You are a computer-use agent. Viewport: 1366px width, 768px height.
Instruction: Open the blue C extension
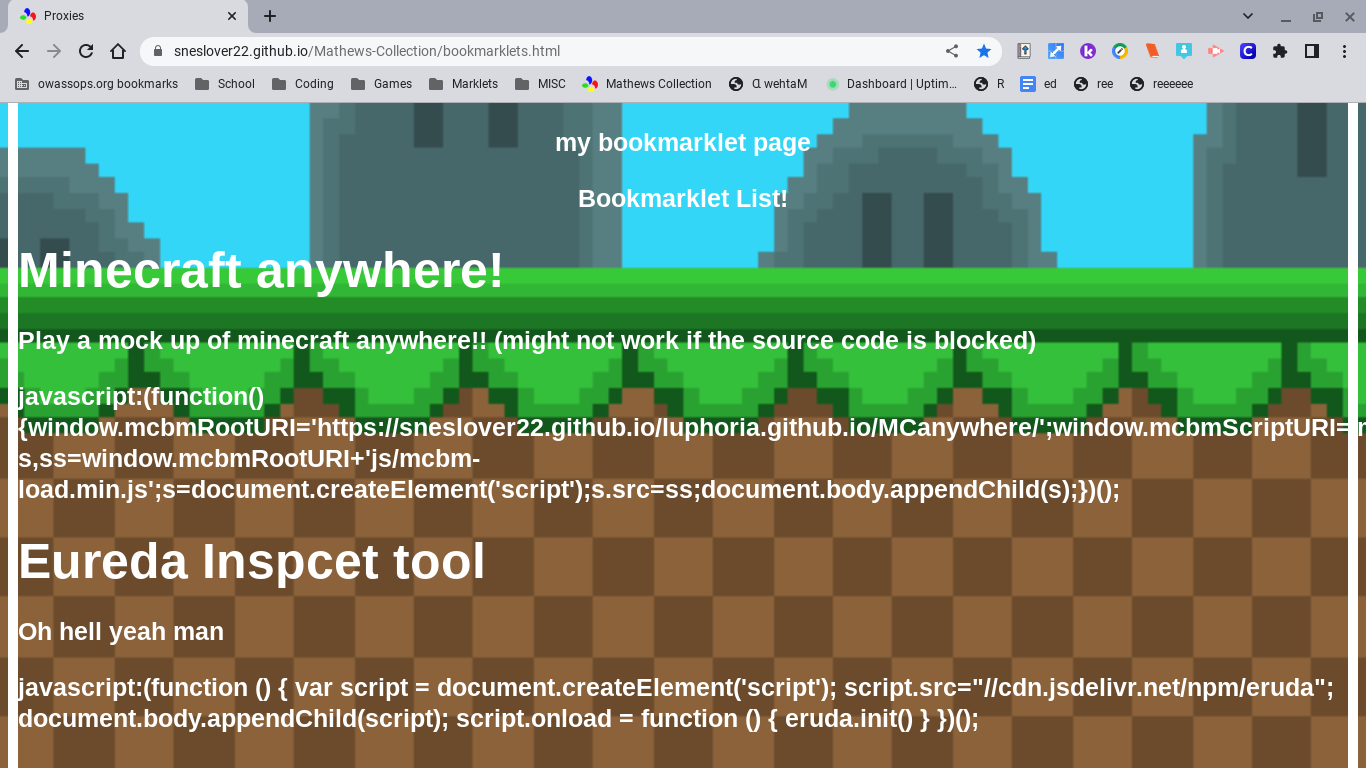[1248, 51]
